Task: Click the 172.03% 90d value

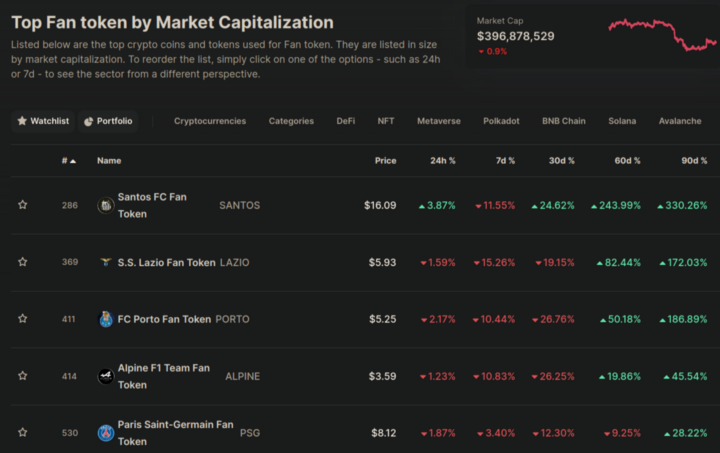Action: tap(683, 263)
